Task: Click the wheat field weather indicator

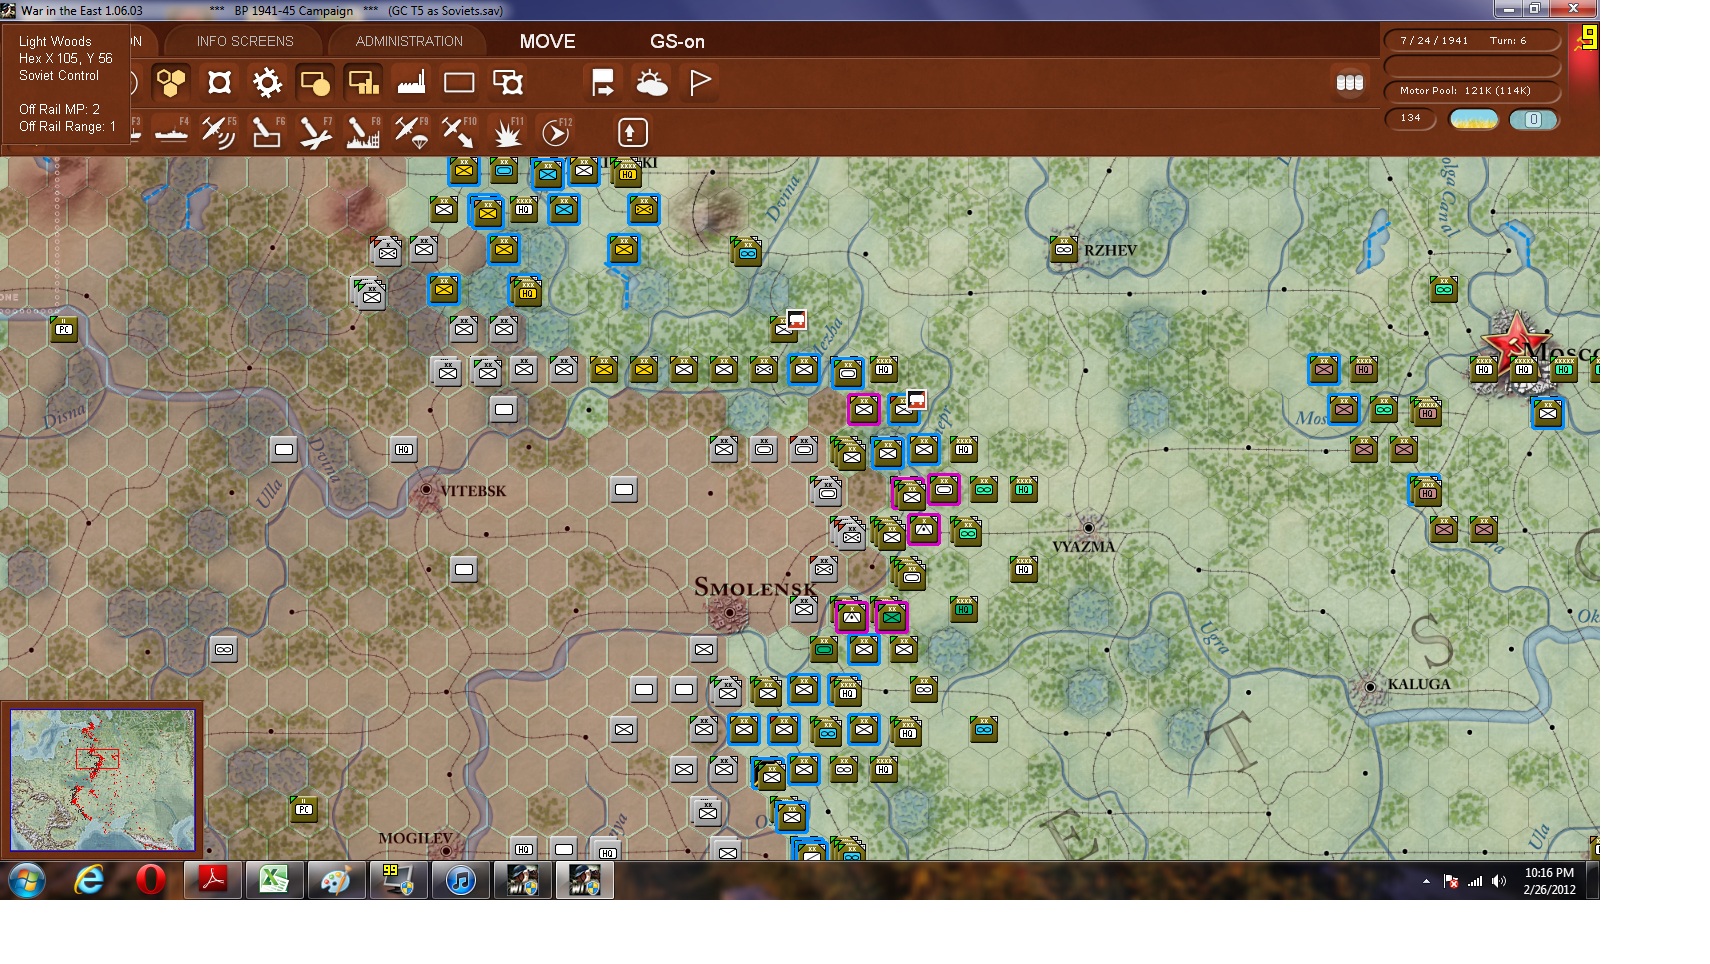Action: [x=1474, y=120]
